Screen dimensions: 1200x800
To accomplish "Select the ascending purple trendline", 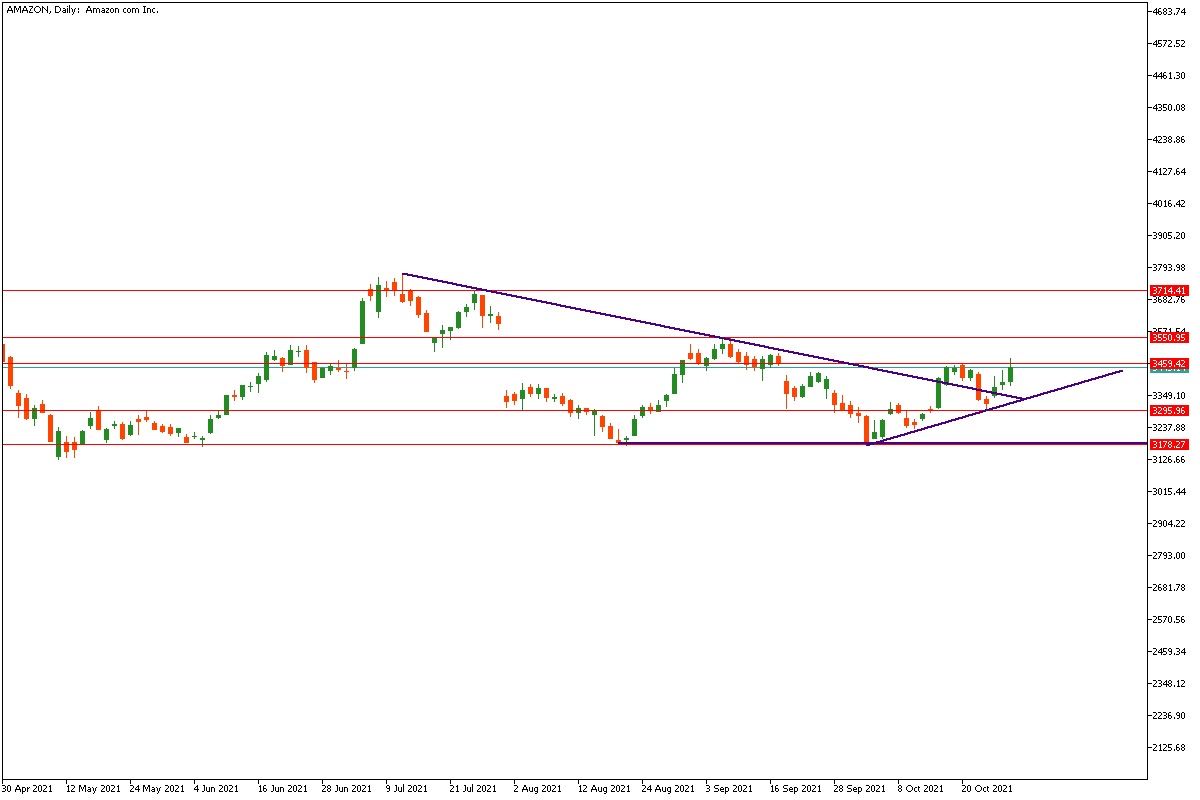I will click(x=1060, y=386).
